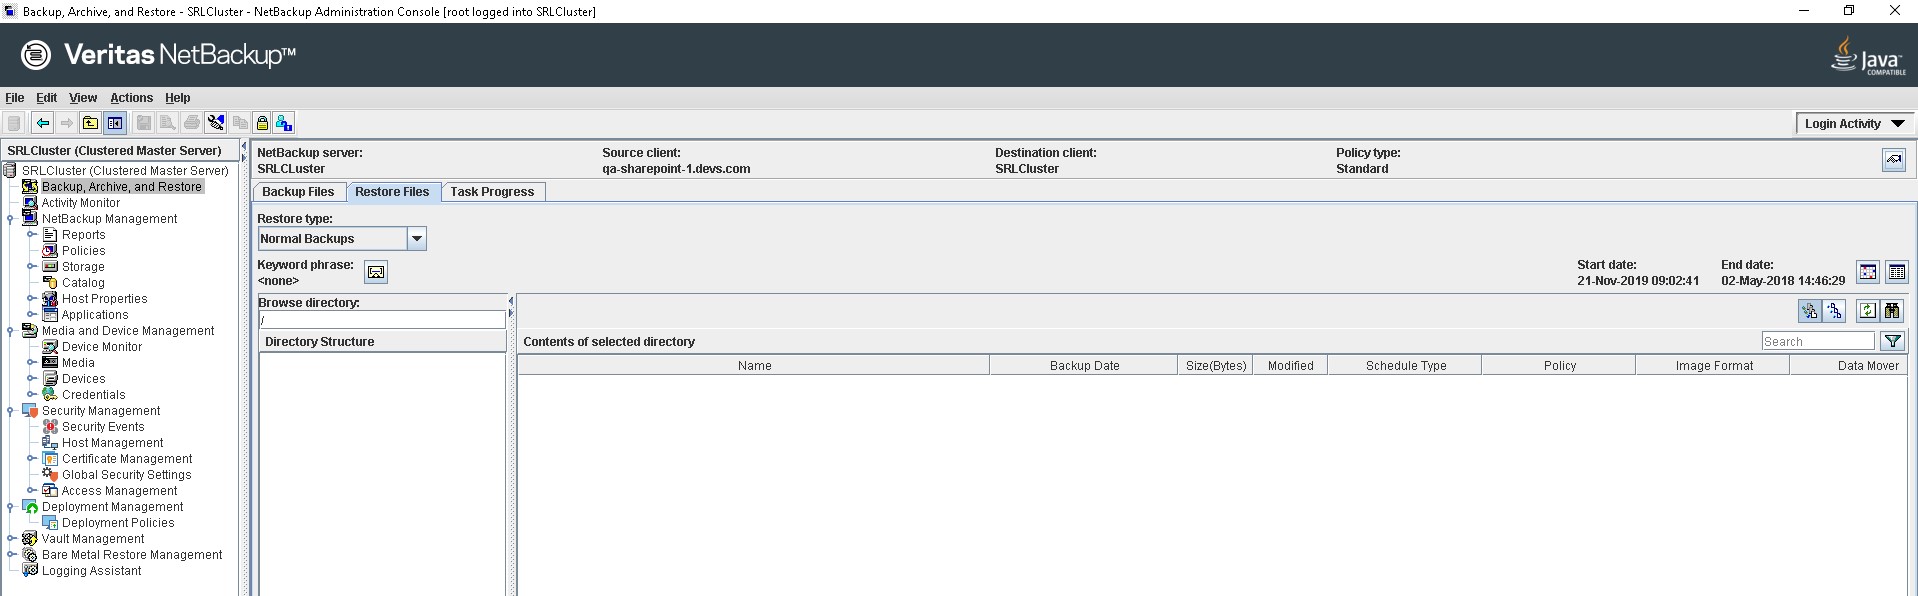Expand the Reports tree node

32,235
